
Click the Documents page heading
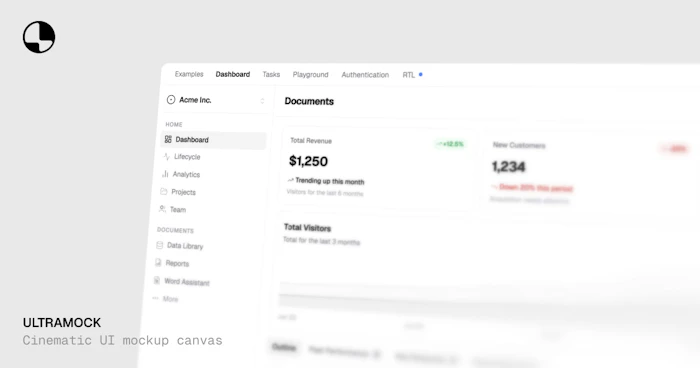309,101
